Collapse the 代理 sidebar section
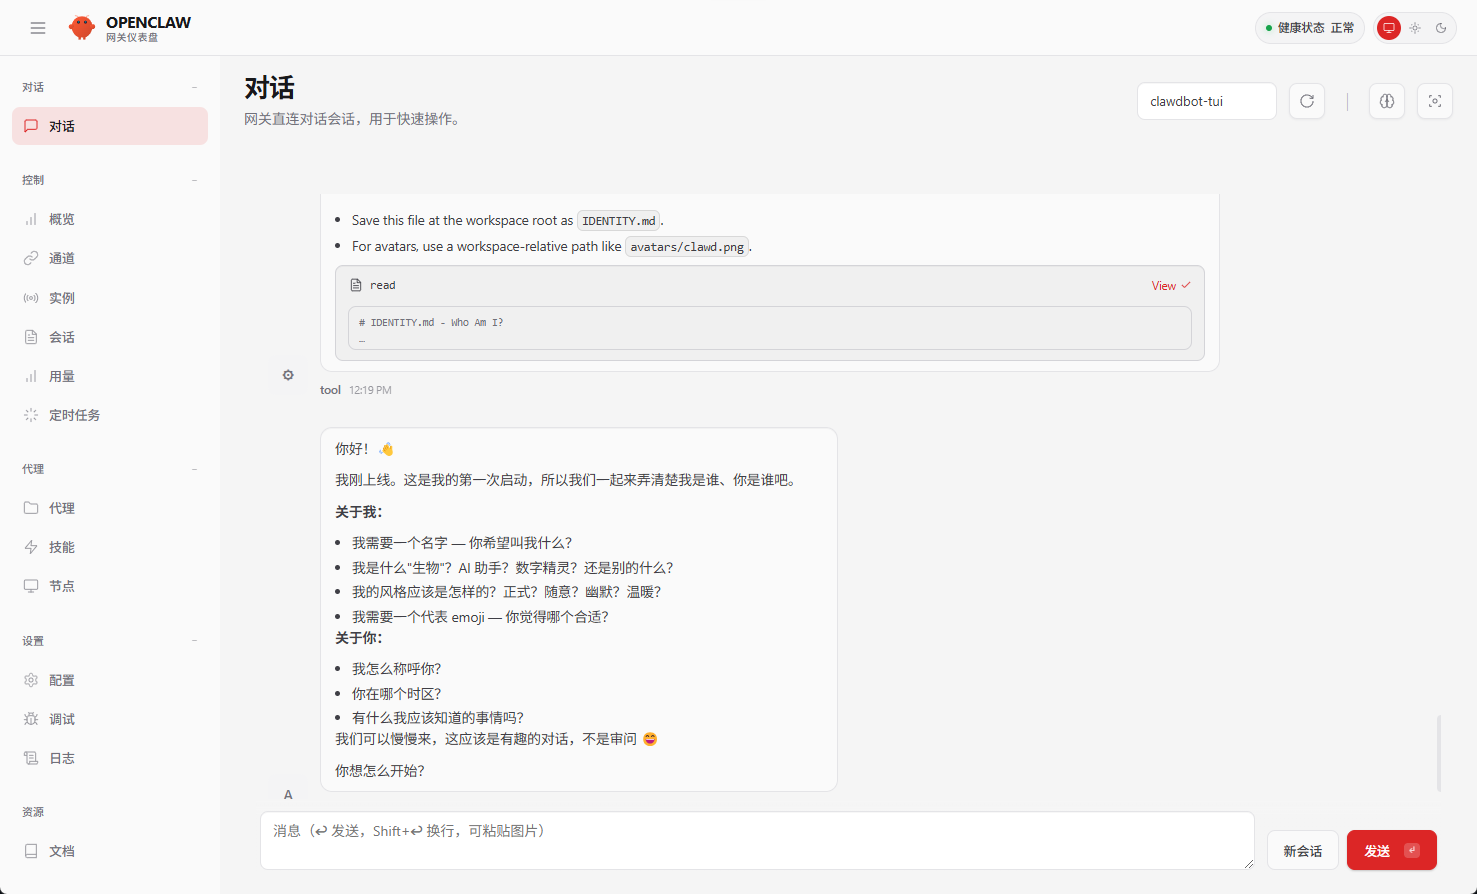Image resolution: width=1477 pixels, height=894 pixels. point(194,469)
